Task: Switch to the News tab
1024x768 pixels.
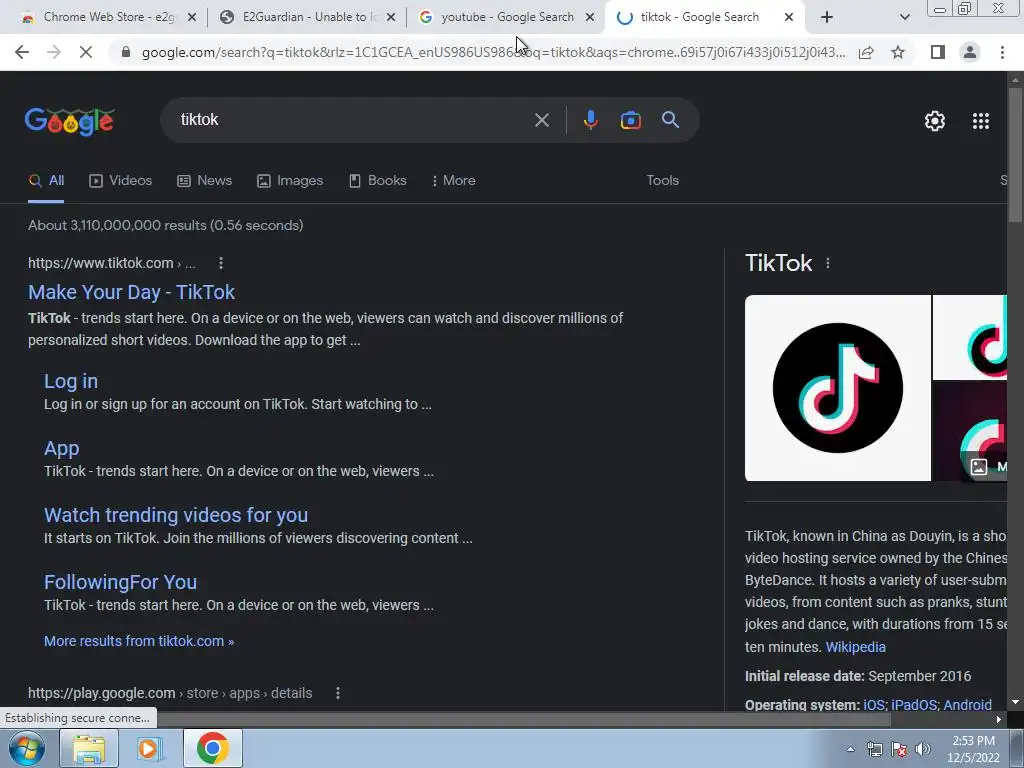Action: (x=204, y=181)
